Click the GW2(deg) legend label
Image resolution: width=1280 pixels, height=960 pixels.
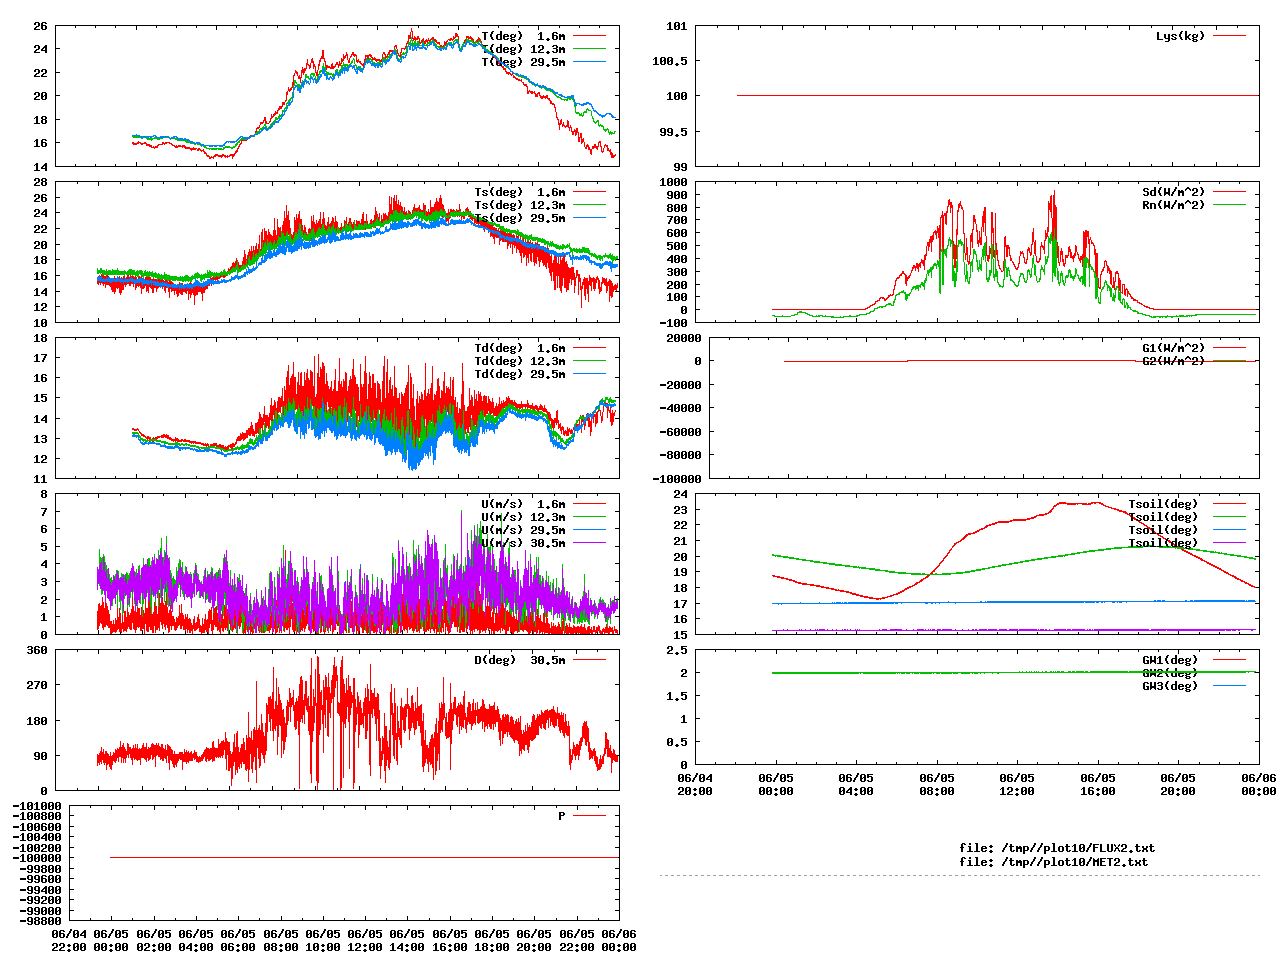1170,673
